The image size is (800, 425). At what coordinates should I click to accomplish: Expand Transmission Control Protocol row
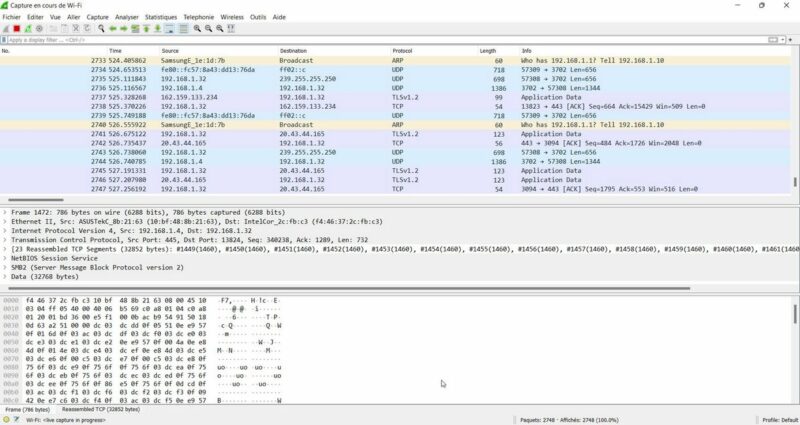[5, 240]
